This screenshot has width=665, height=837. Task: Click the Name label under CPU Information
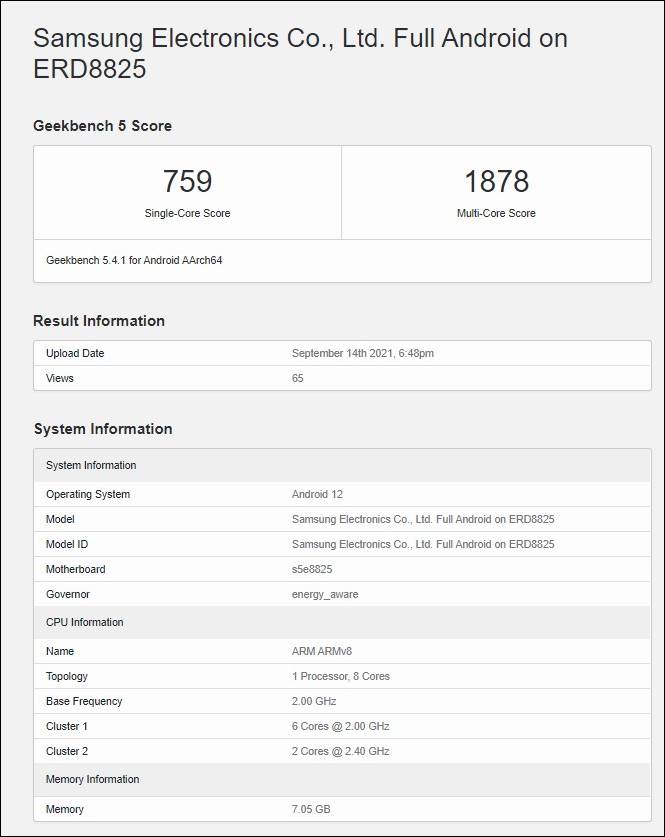click(x=60, y=651)
